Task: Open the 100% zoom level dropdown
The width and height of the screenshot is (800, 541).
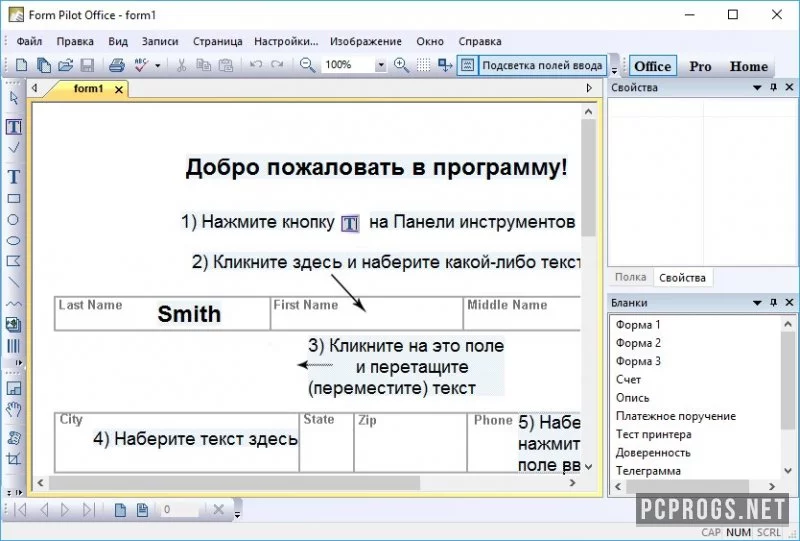Action: [381, 65]
